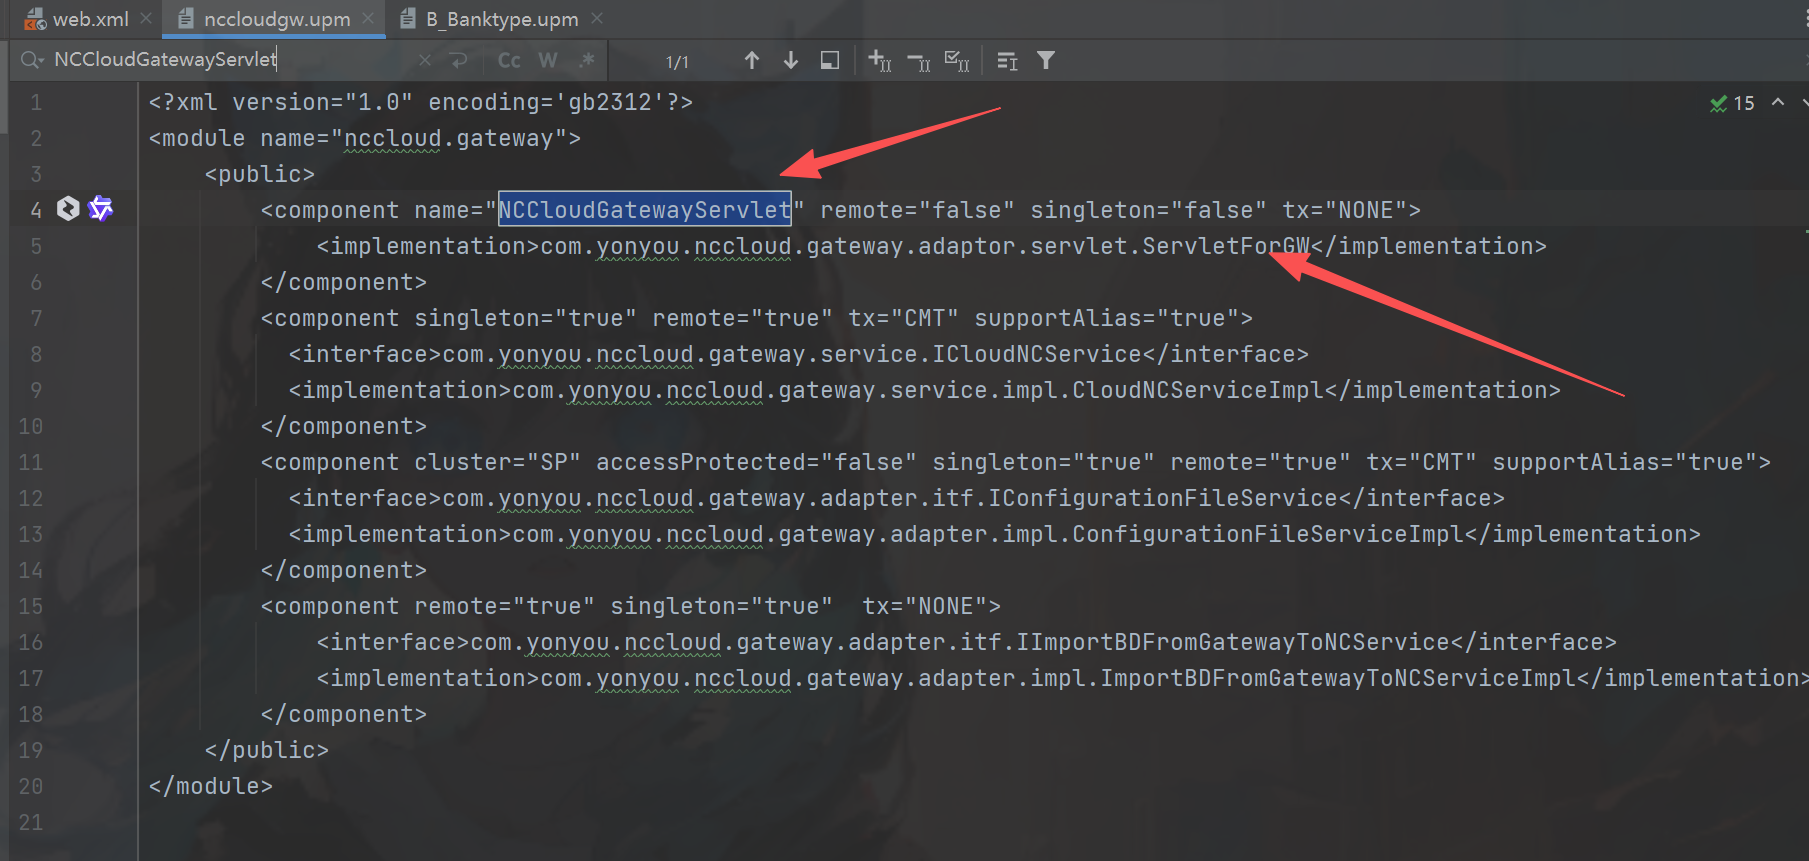Viewport: 1809px width, 861px height.
Task: Go to previous highlighted problem chevron
Action: (x=1778, y=102)
